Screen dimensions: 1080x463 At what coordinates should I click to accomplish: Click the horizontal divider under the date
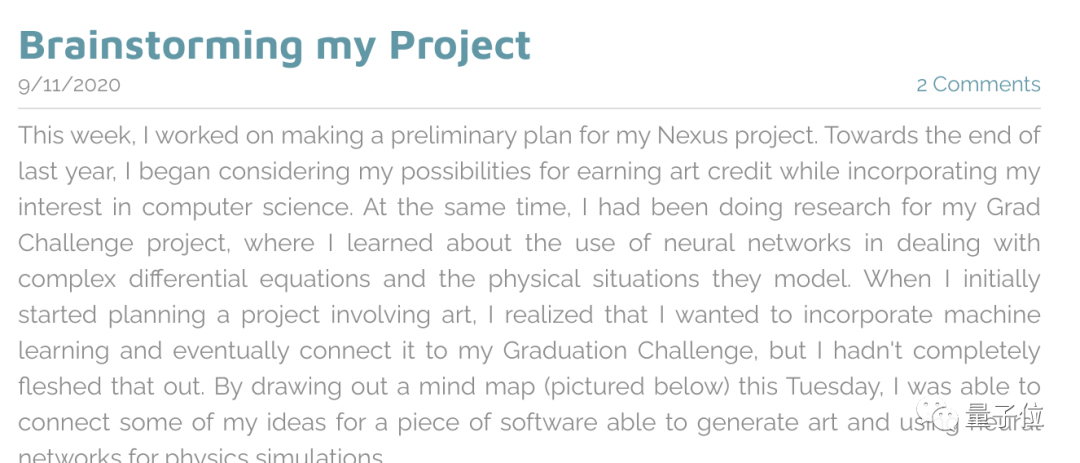point(529,108)
